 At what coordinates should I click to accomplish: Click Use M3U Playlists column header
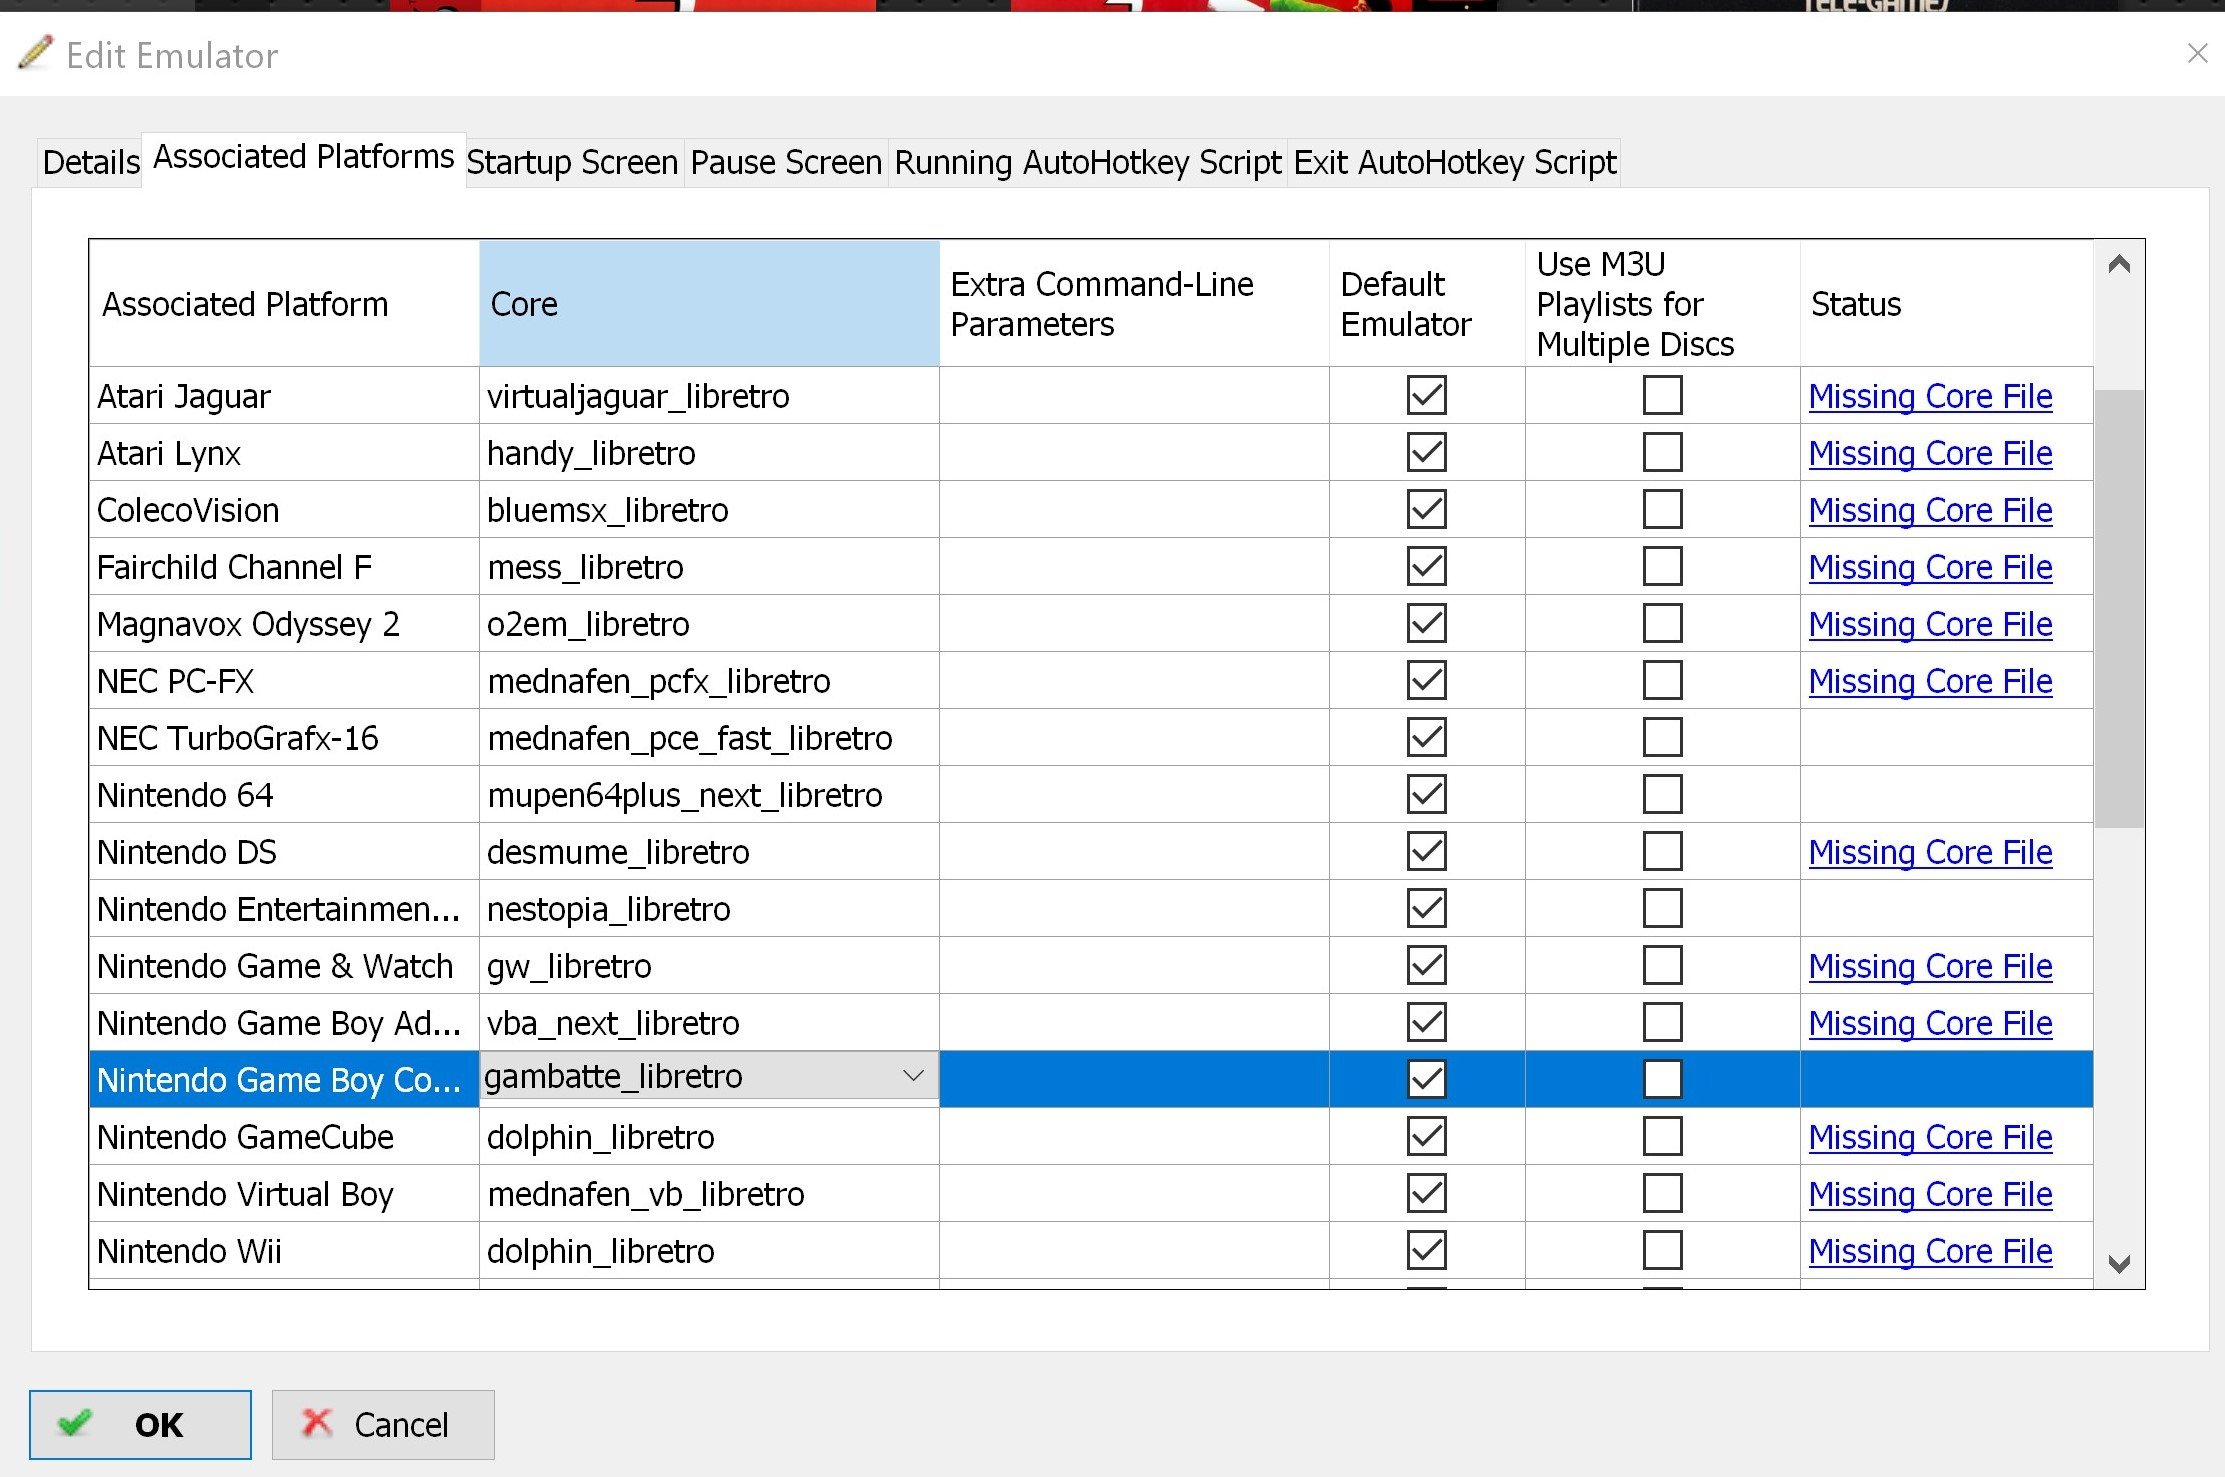pos(1662,304)
